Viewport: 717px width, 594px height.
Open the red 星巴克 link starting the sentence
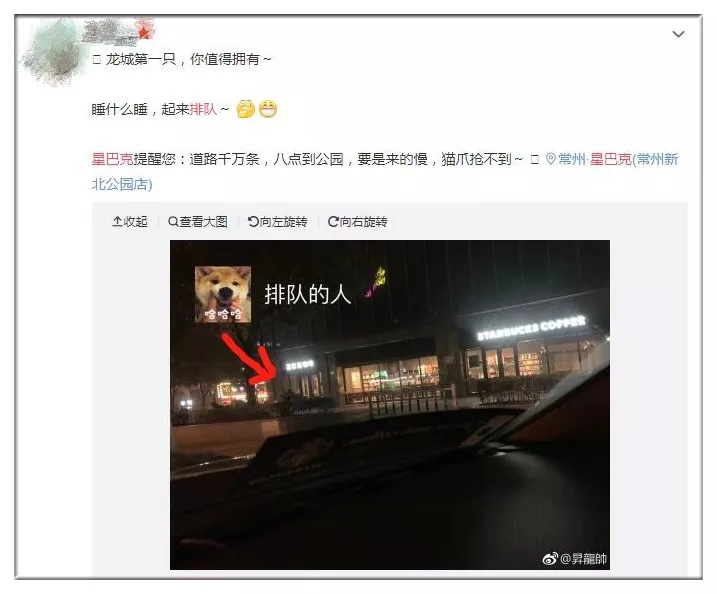112,159
